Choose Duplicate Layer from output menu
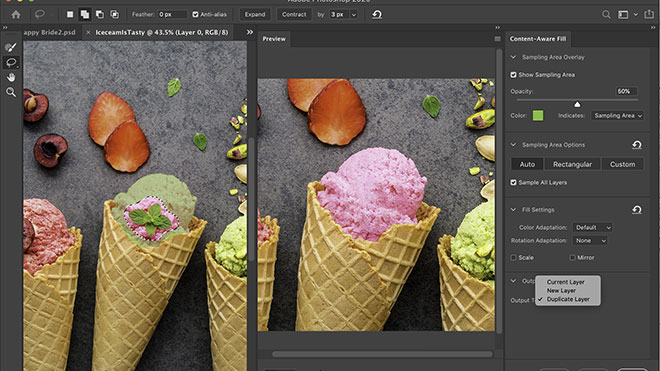This screenshot has width=660, height=371. click(568, 299)
